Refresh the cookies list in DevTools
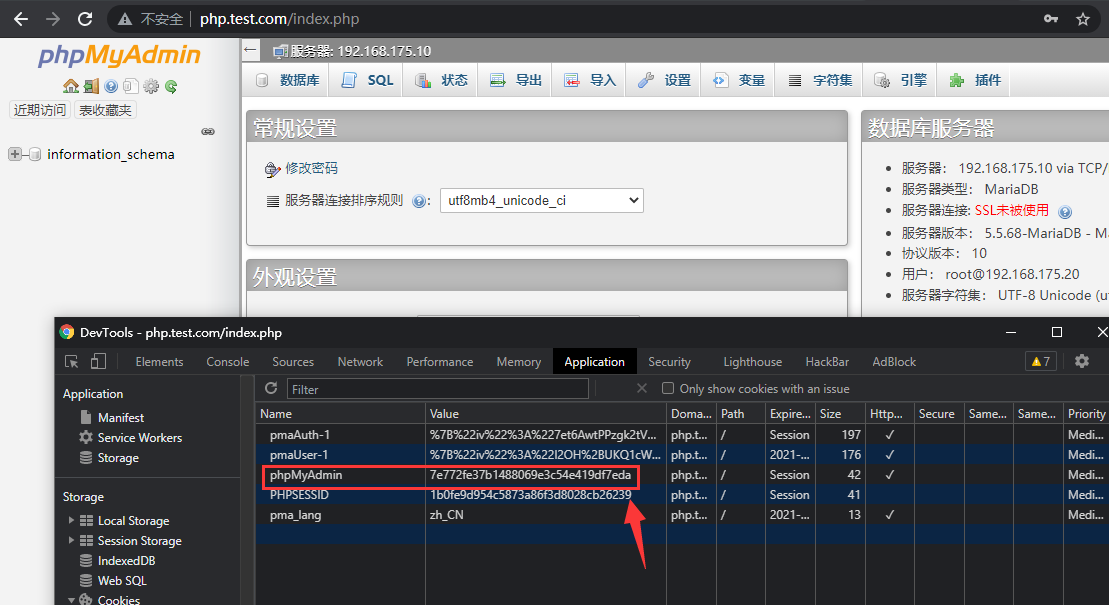Viewport: 1109px width, 605px height. click(271, 388)
